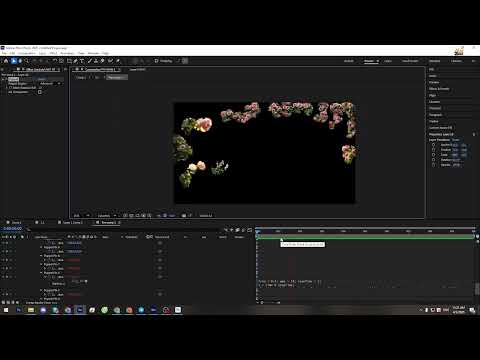
Task: Select the Clone Stamp tool
Action: pos(96,61)
